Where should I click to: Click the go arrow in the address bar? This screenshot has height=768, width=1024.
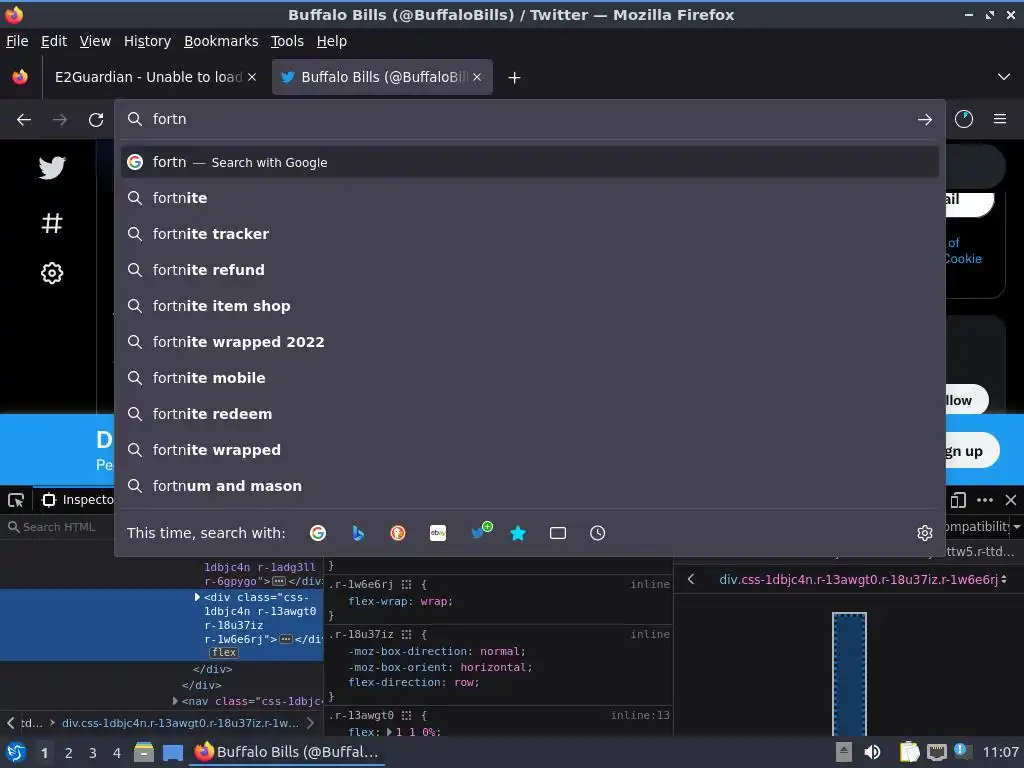(x=924, y=120)
